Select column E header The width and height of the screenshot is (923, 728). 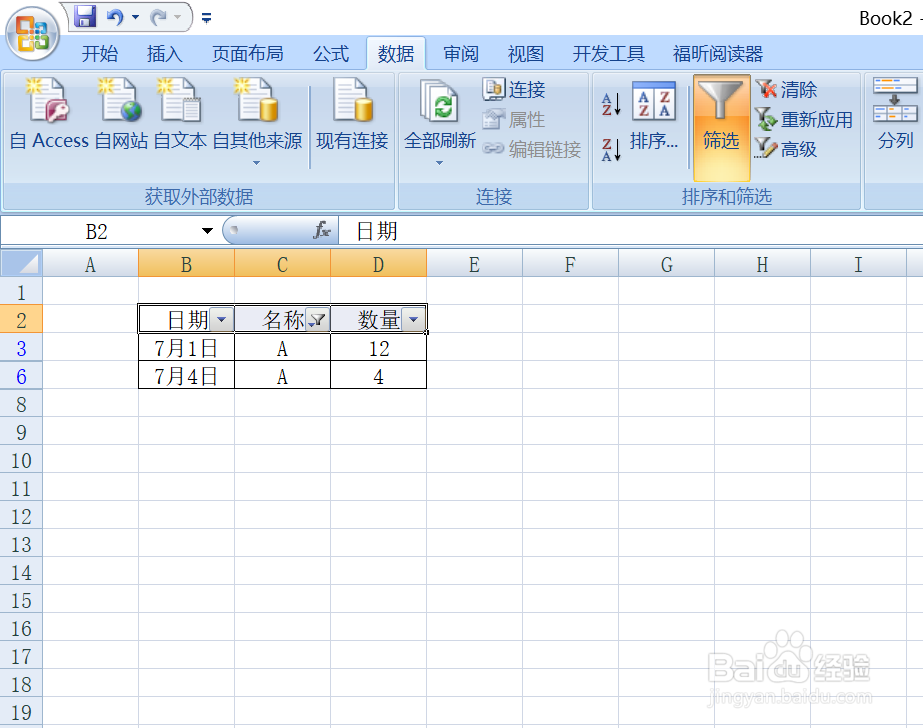click(x=474, y=264)
